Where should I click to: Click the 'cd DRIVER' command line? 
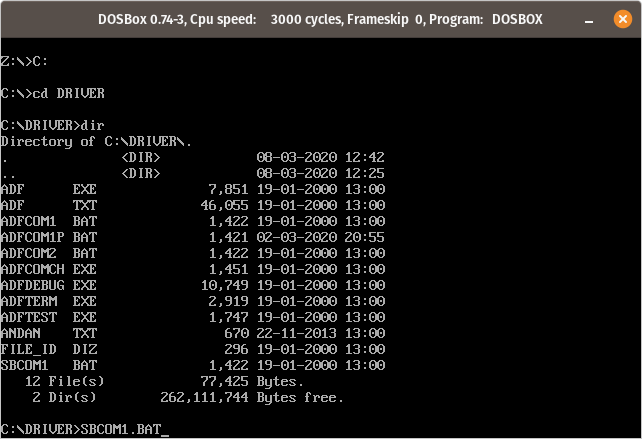(x=52, y=94)
